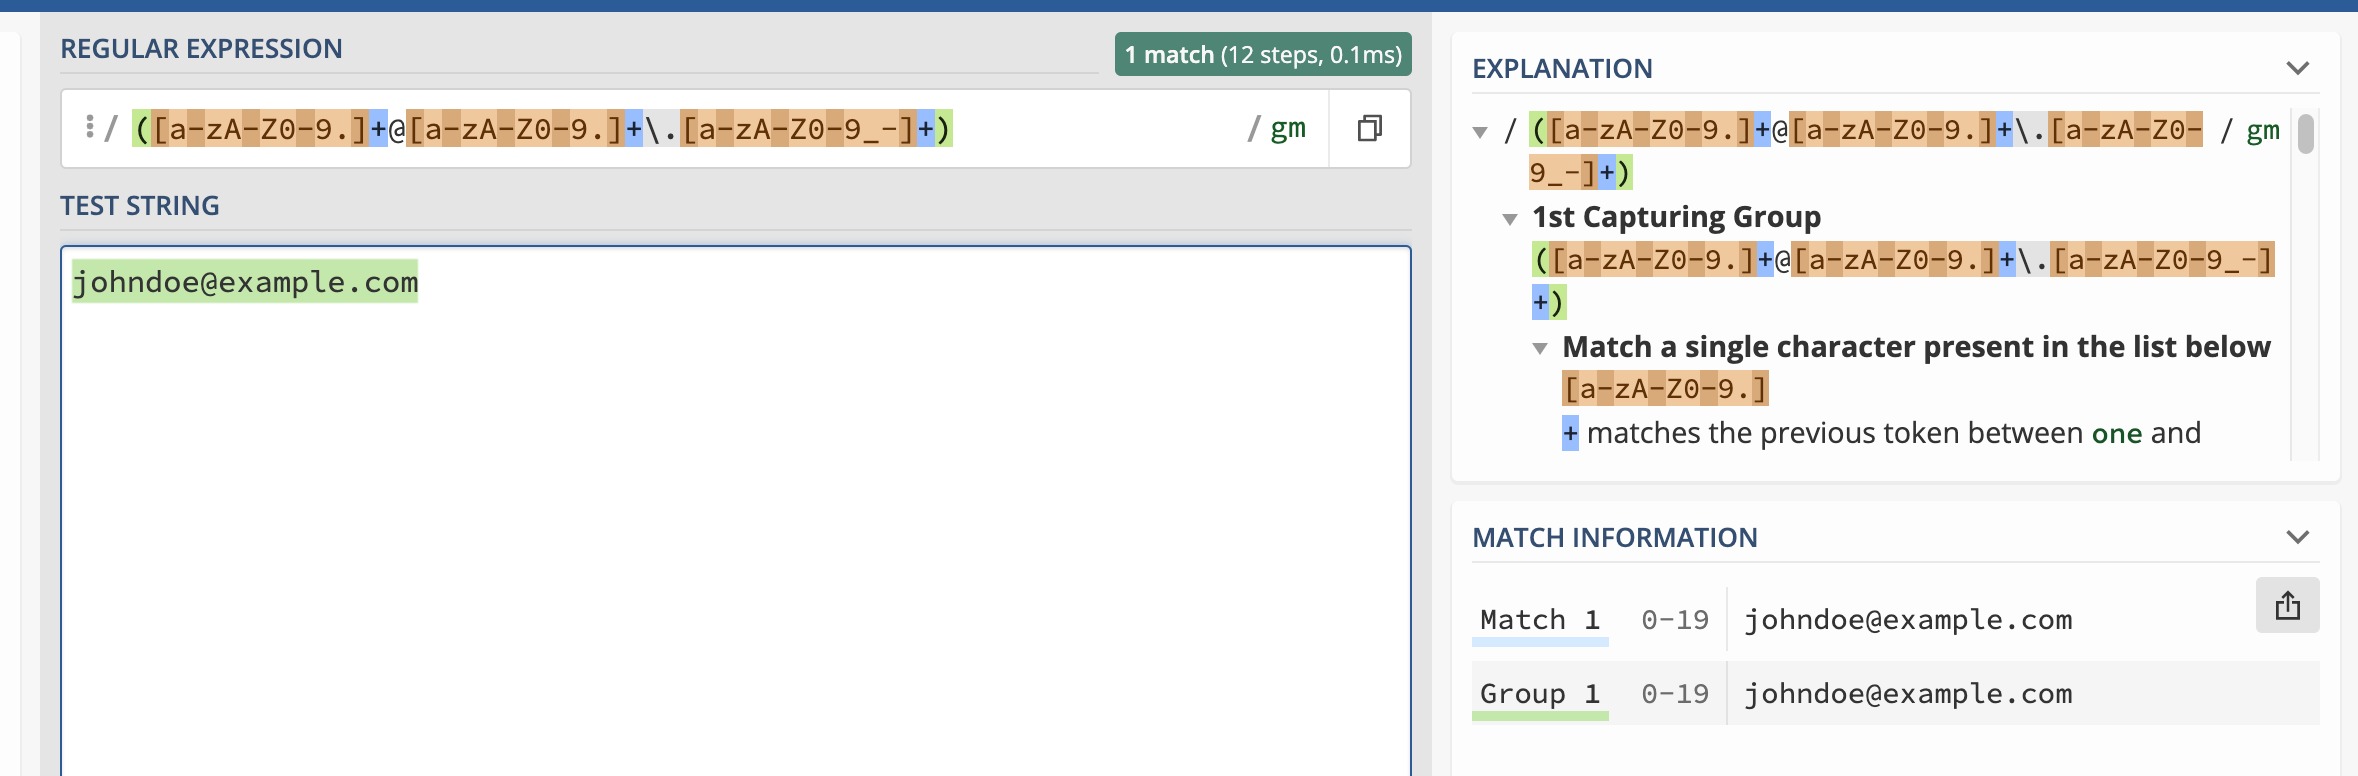The width and height of the screenshot is (2358, 776).
Task: Click the MATCH INFORMATION section title
Action: pos(1614,537)
